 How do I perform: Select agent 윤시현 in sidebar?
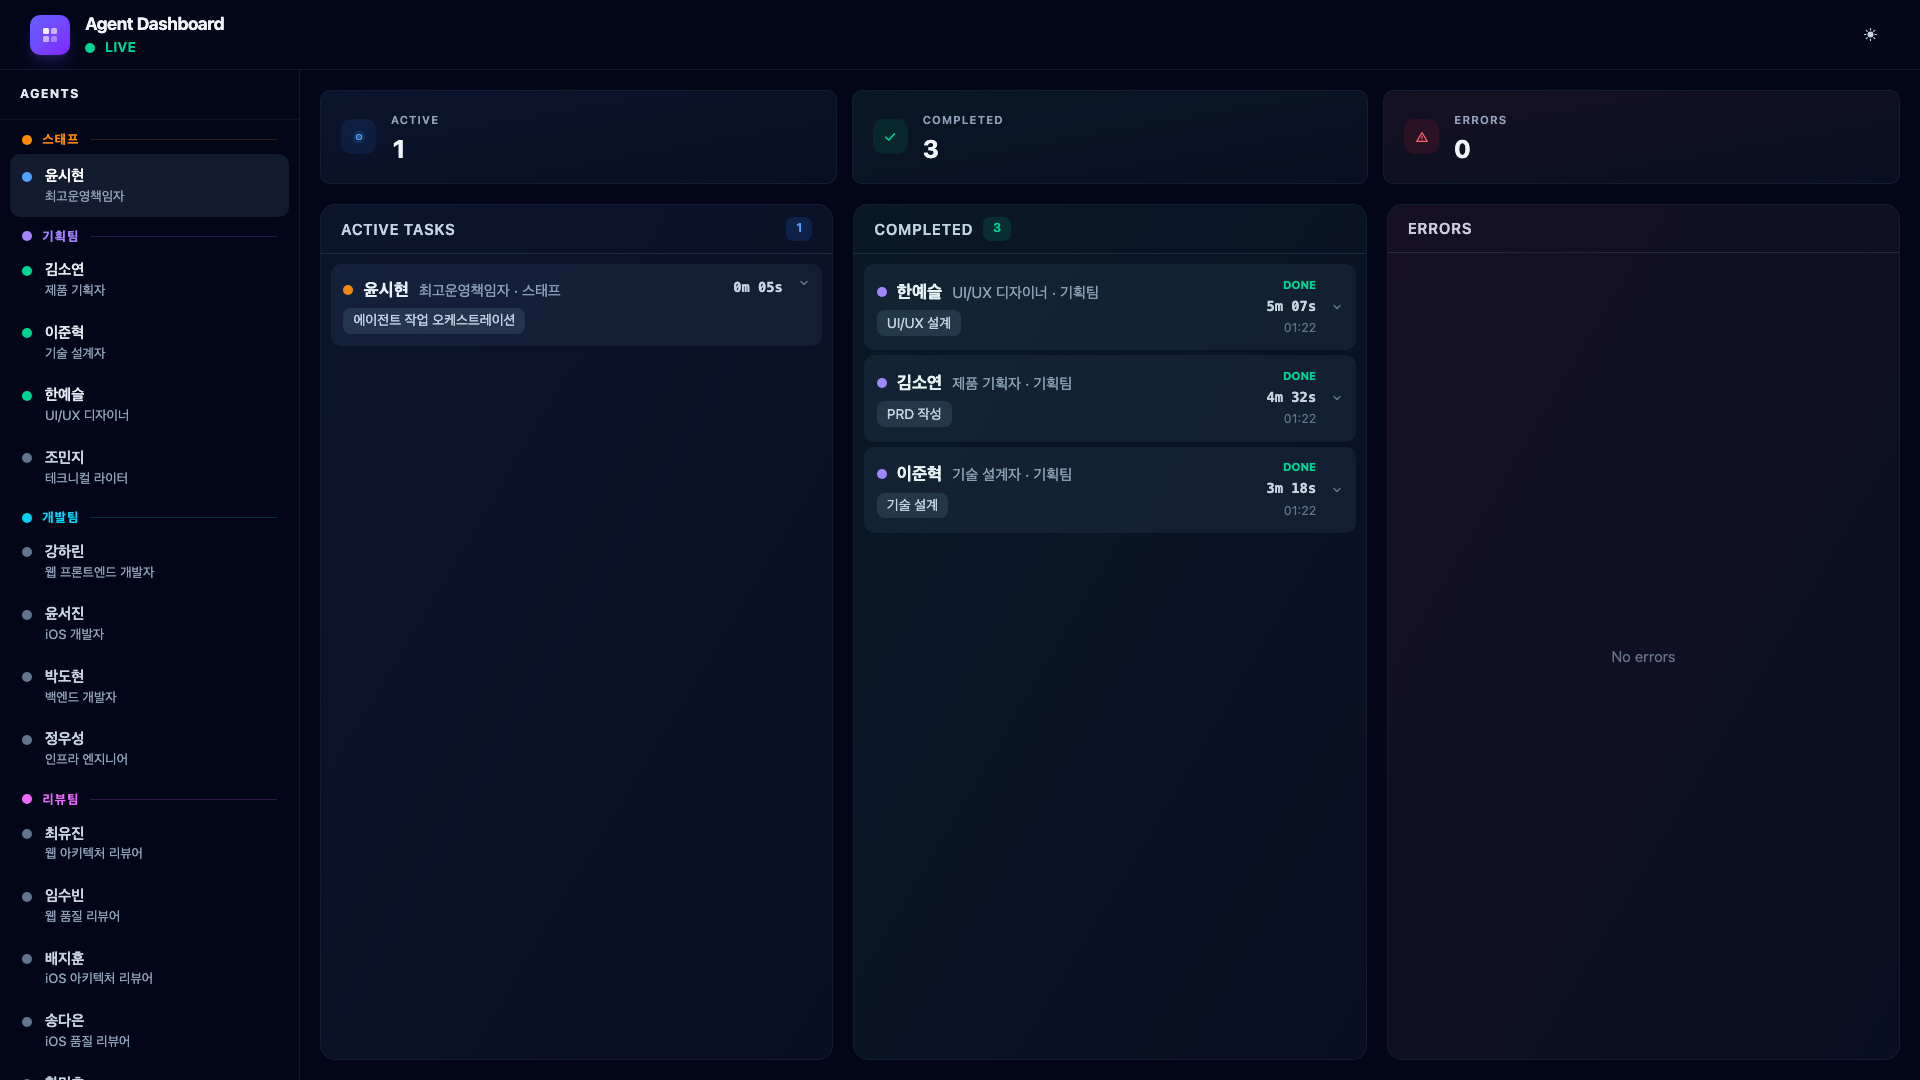tap(149, 185)
